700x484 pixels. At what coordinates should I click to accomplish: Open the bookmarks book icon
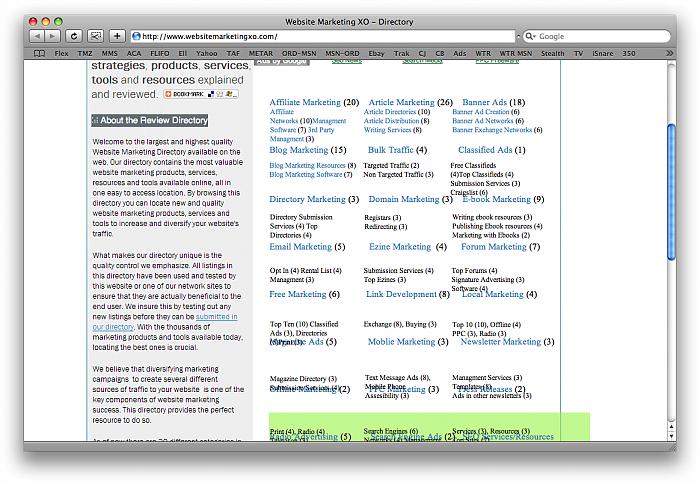39,53
